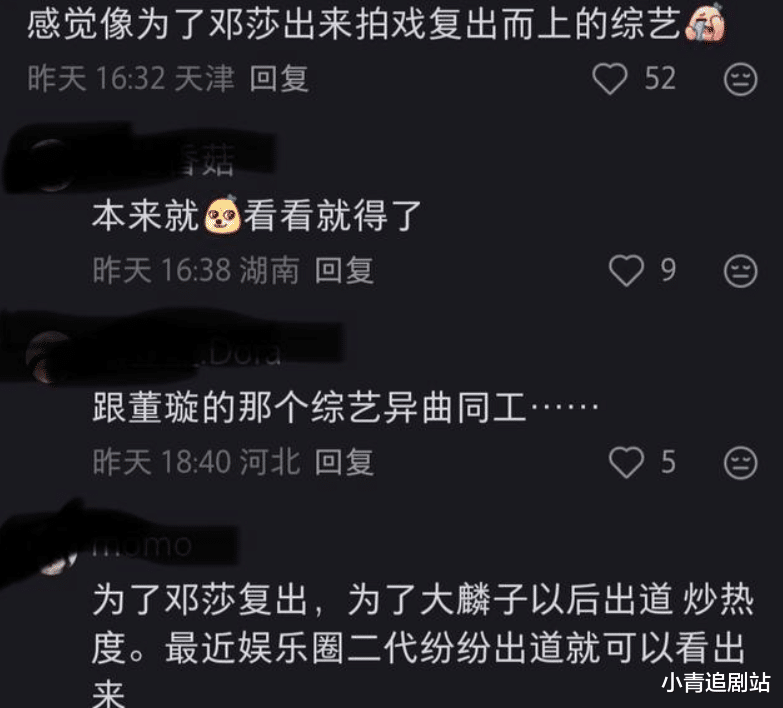Dislike the 河北 comment with 5 likes
Screen dimensions: 783x708
coord(741,462)
